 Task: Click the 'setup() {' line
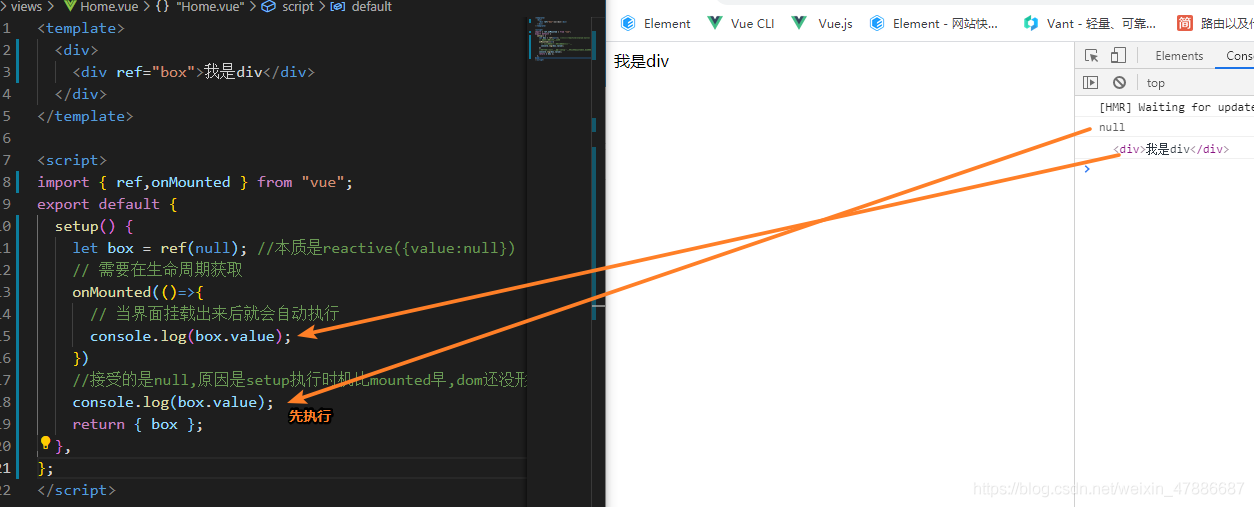tap(94, 226)
